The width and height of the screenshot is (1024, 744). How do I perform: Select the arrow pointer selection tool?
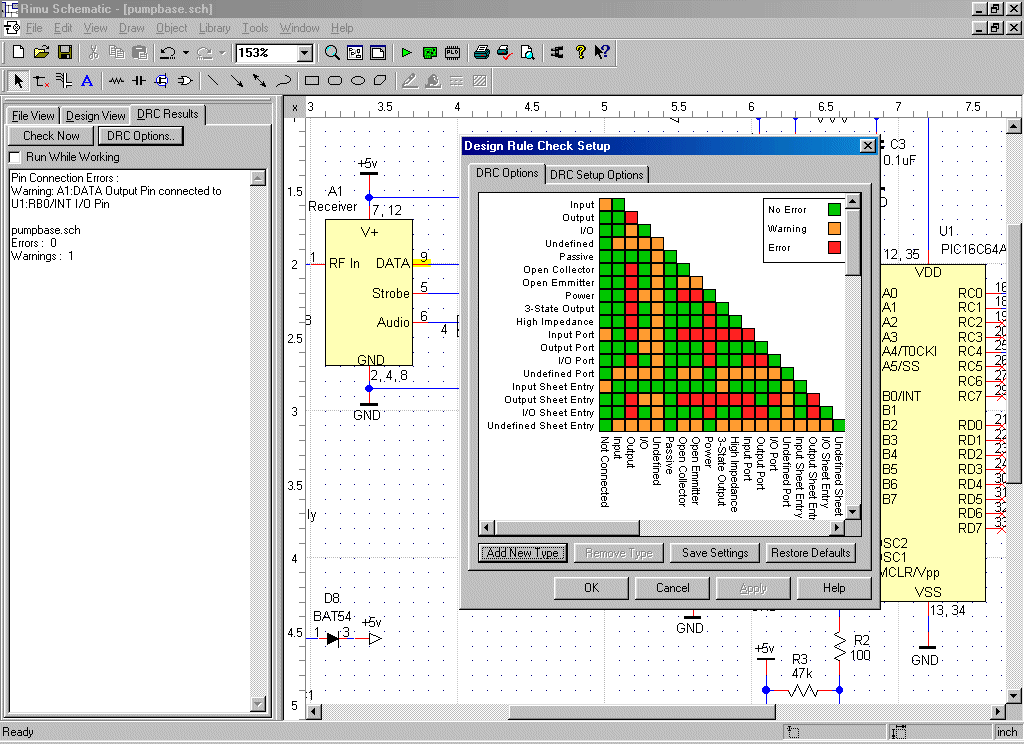18,81
